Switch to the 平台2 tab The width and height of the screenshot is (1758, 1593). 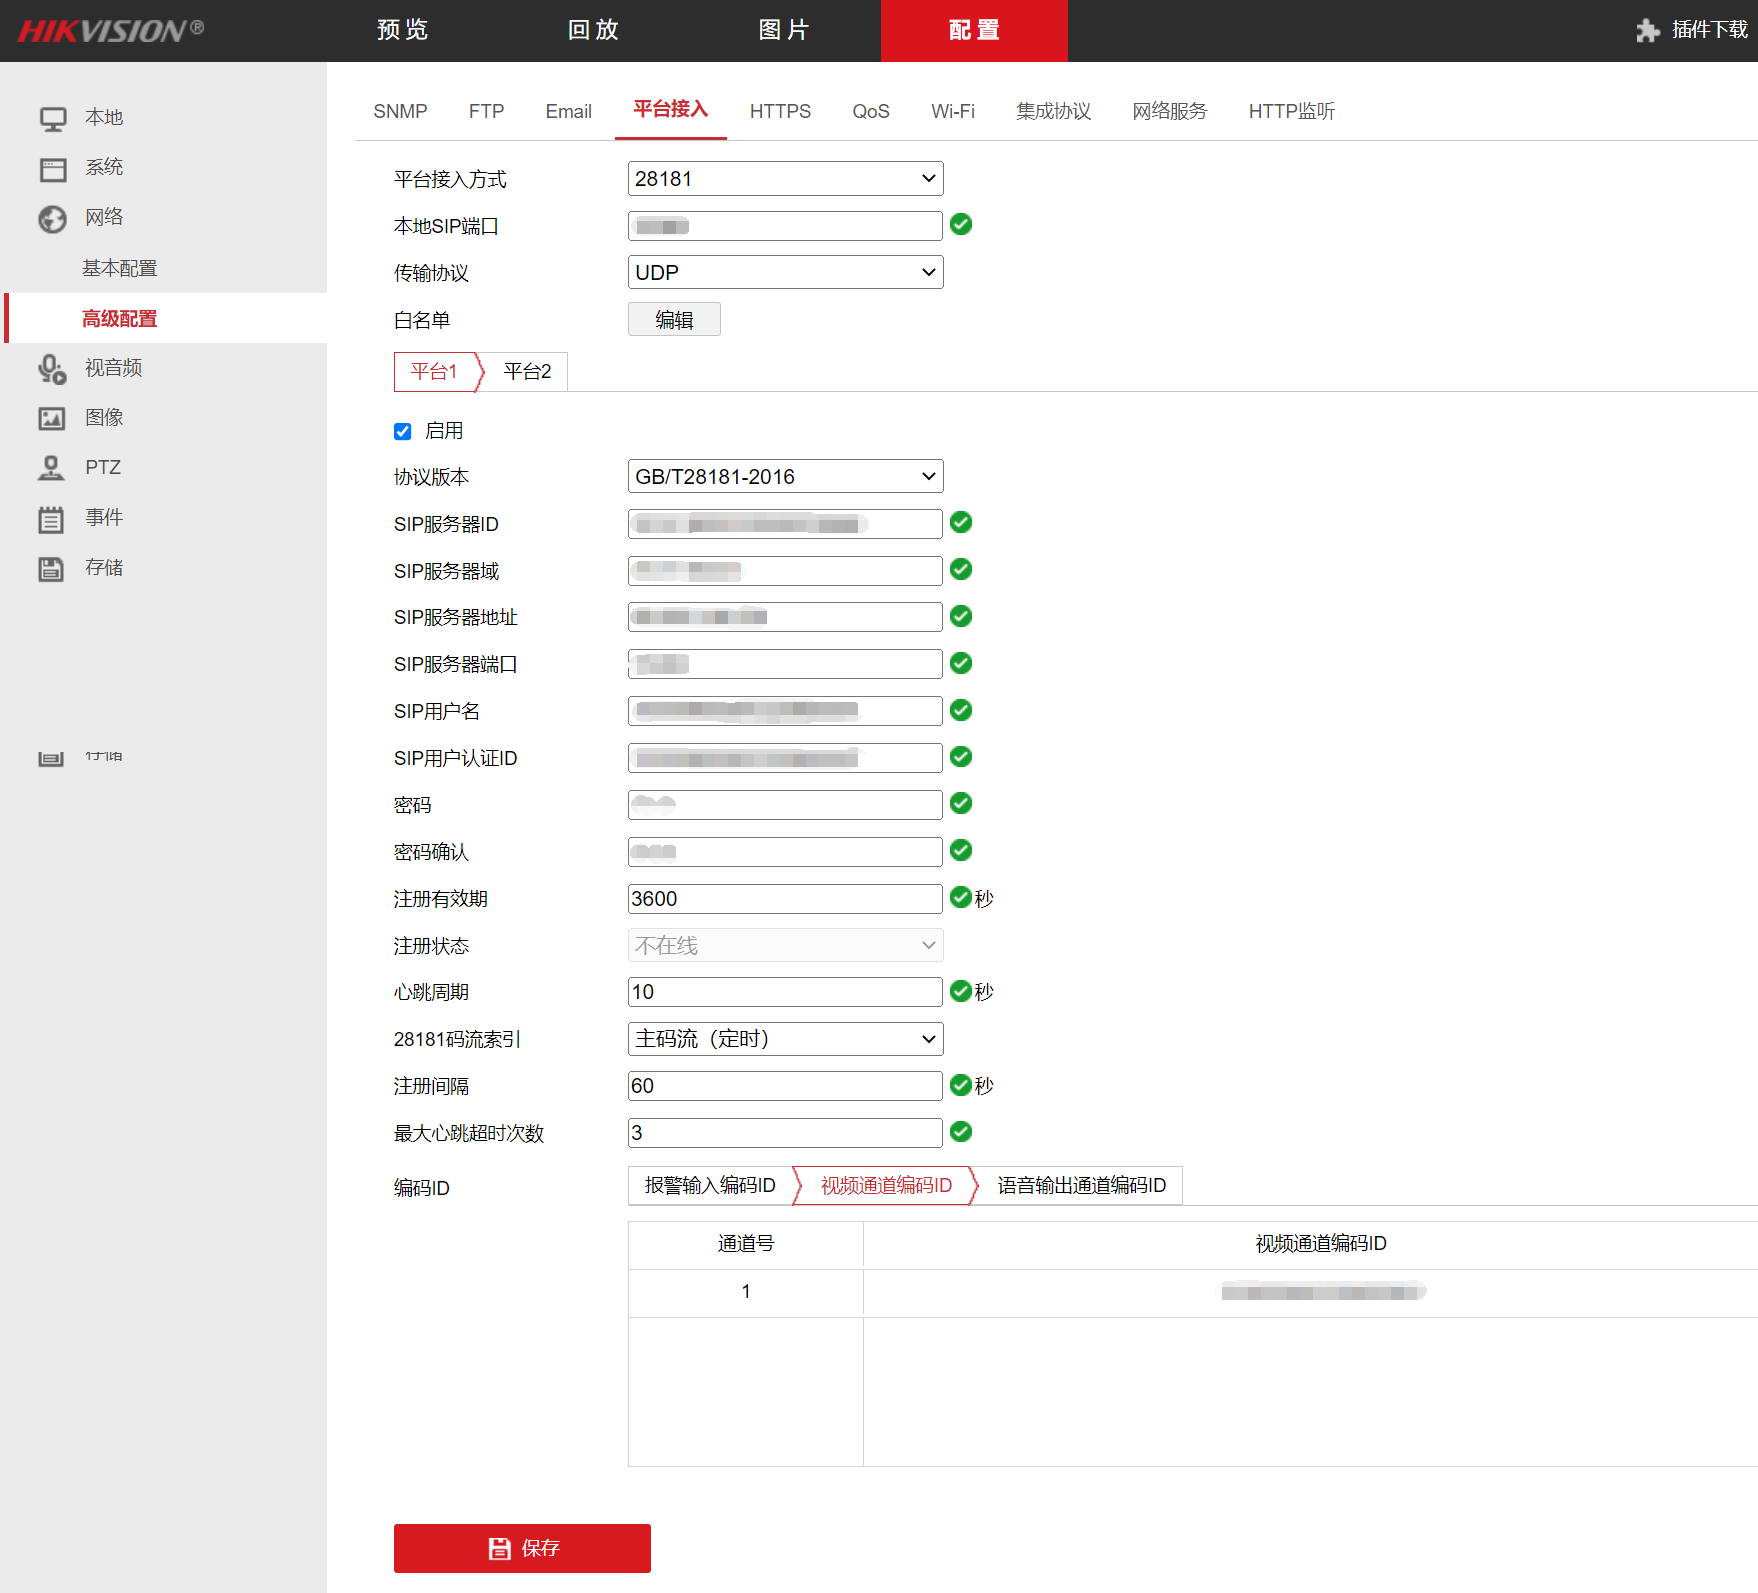pyautogui.click(x=527, y=372)
